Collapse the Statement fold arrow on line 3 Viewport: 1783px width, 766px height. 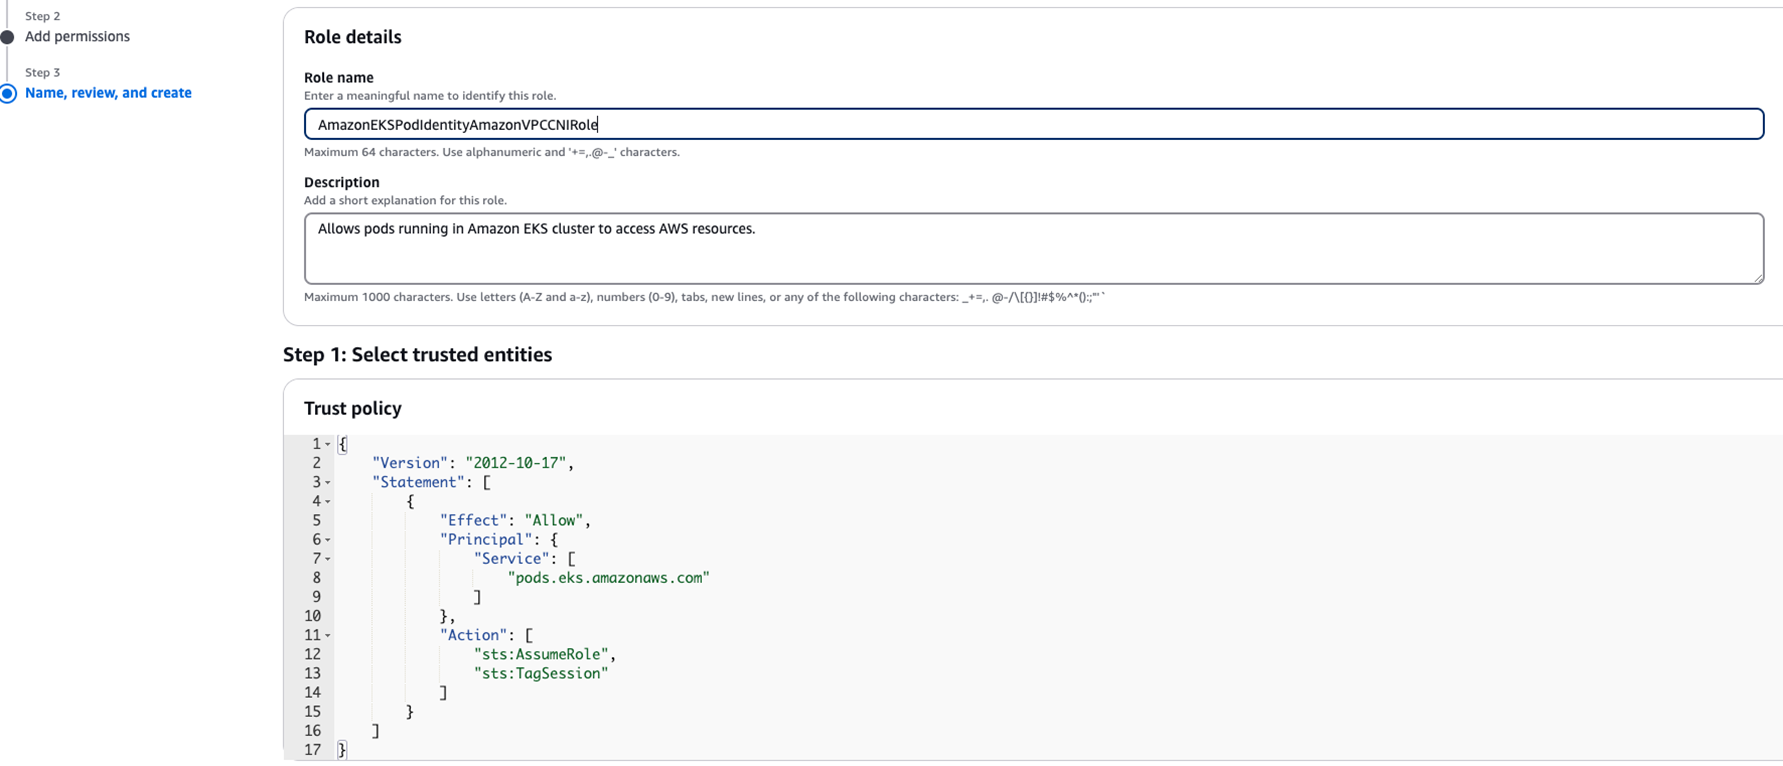point(327,482)
